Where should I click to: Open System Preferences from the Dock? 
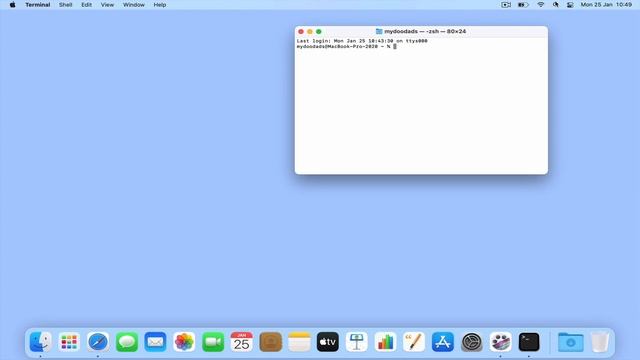tap(471, 342)
